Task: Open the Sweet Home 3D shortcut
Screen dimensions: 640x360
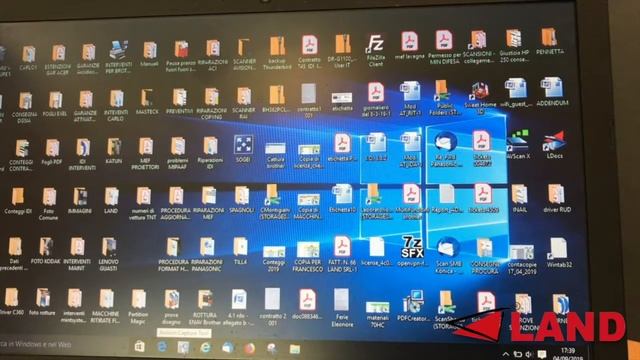Action: point(480,92)
